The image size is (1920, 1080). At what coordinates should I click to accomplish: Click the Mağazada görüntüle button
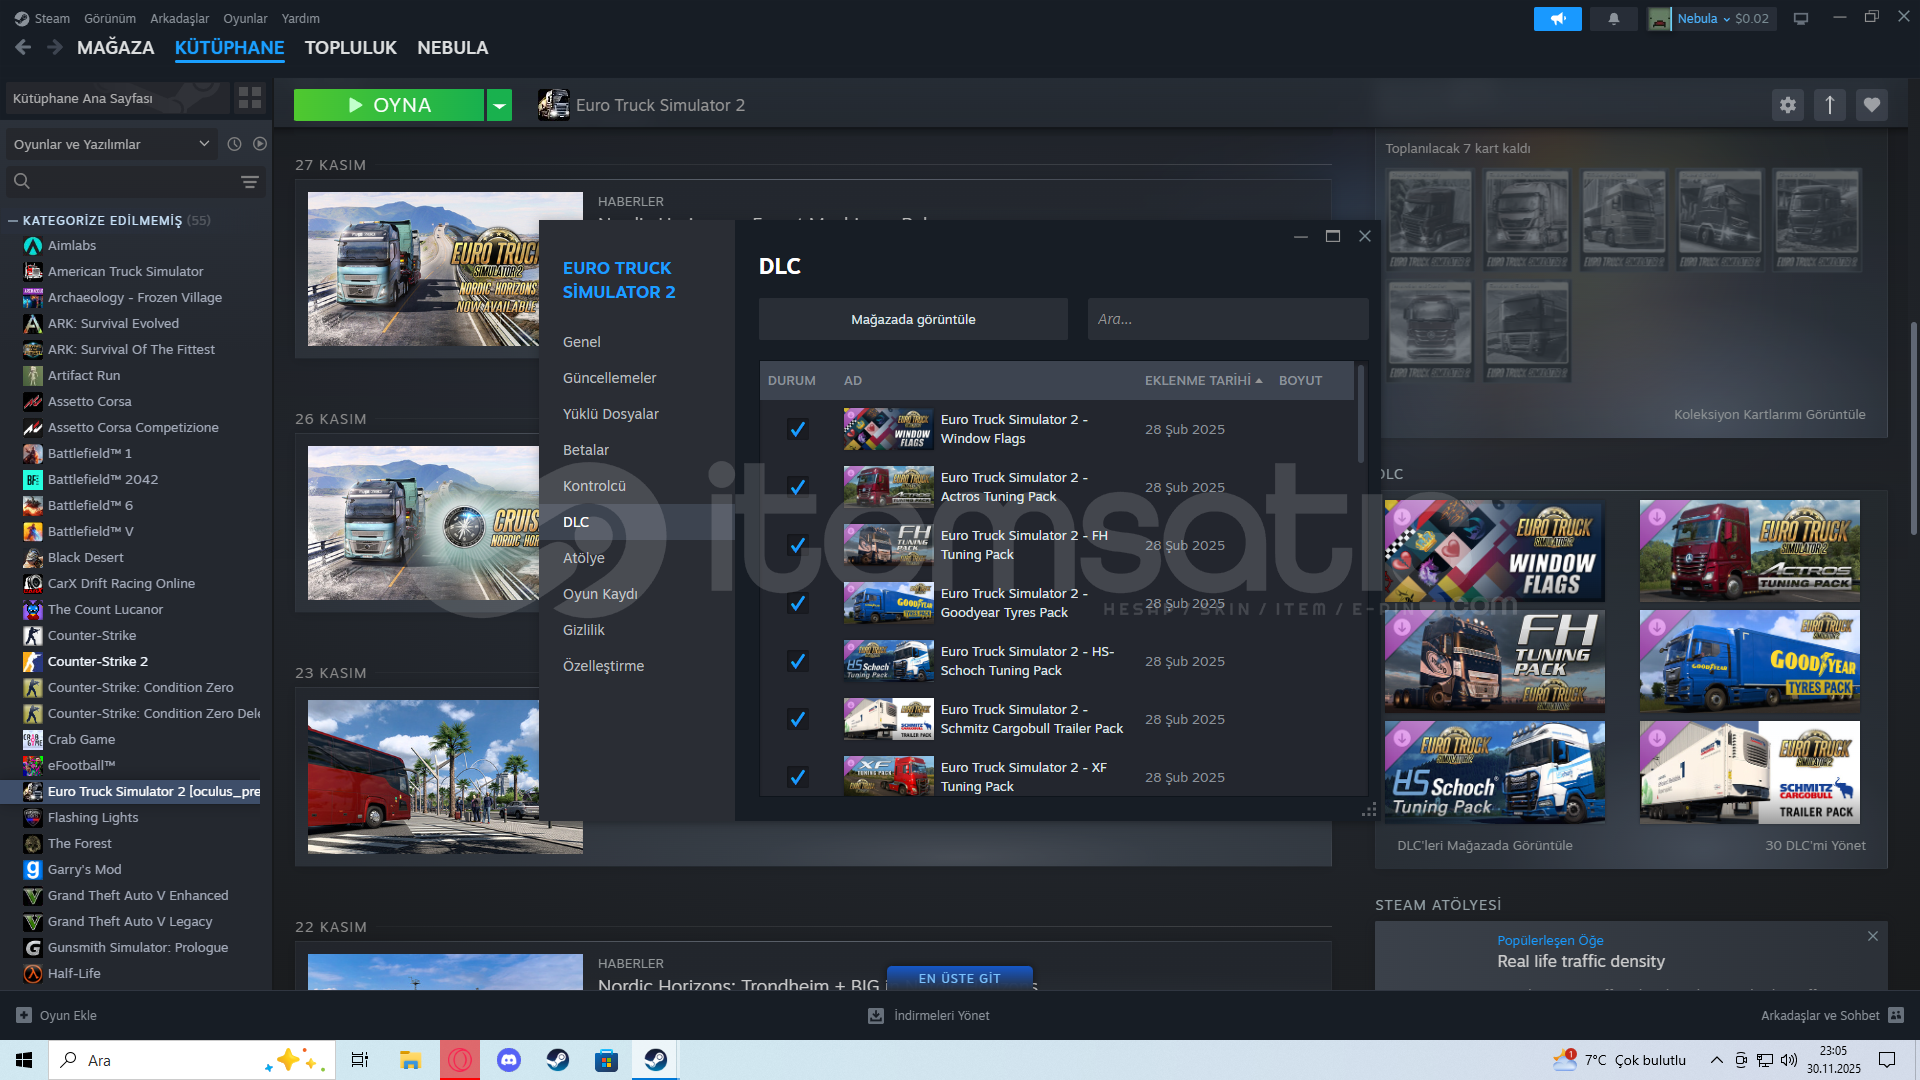coord(912,320)
